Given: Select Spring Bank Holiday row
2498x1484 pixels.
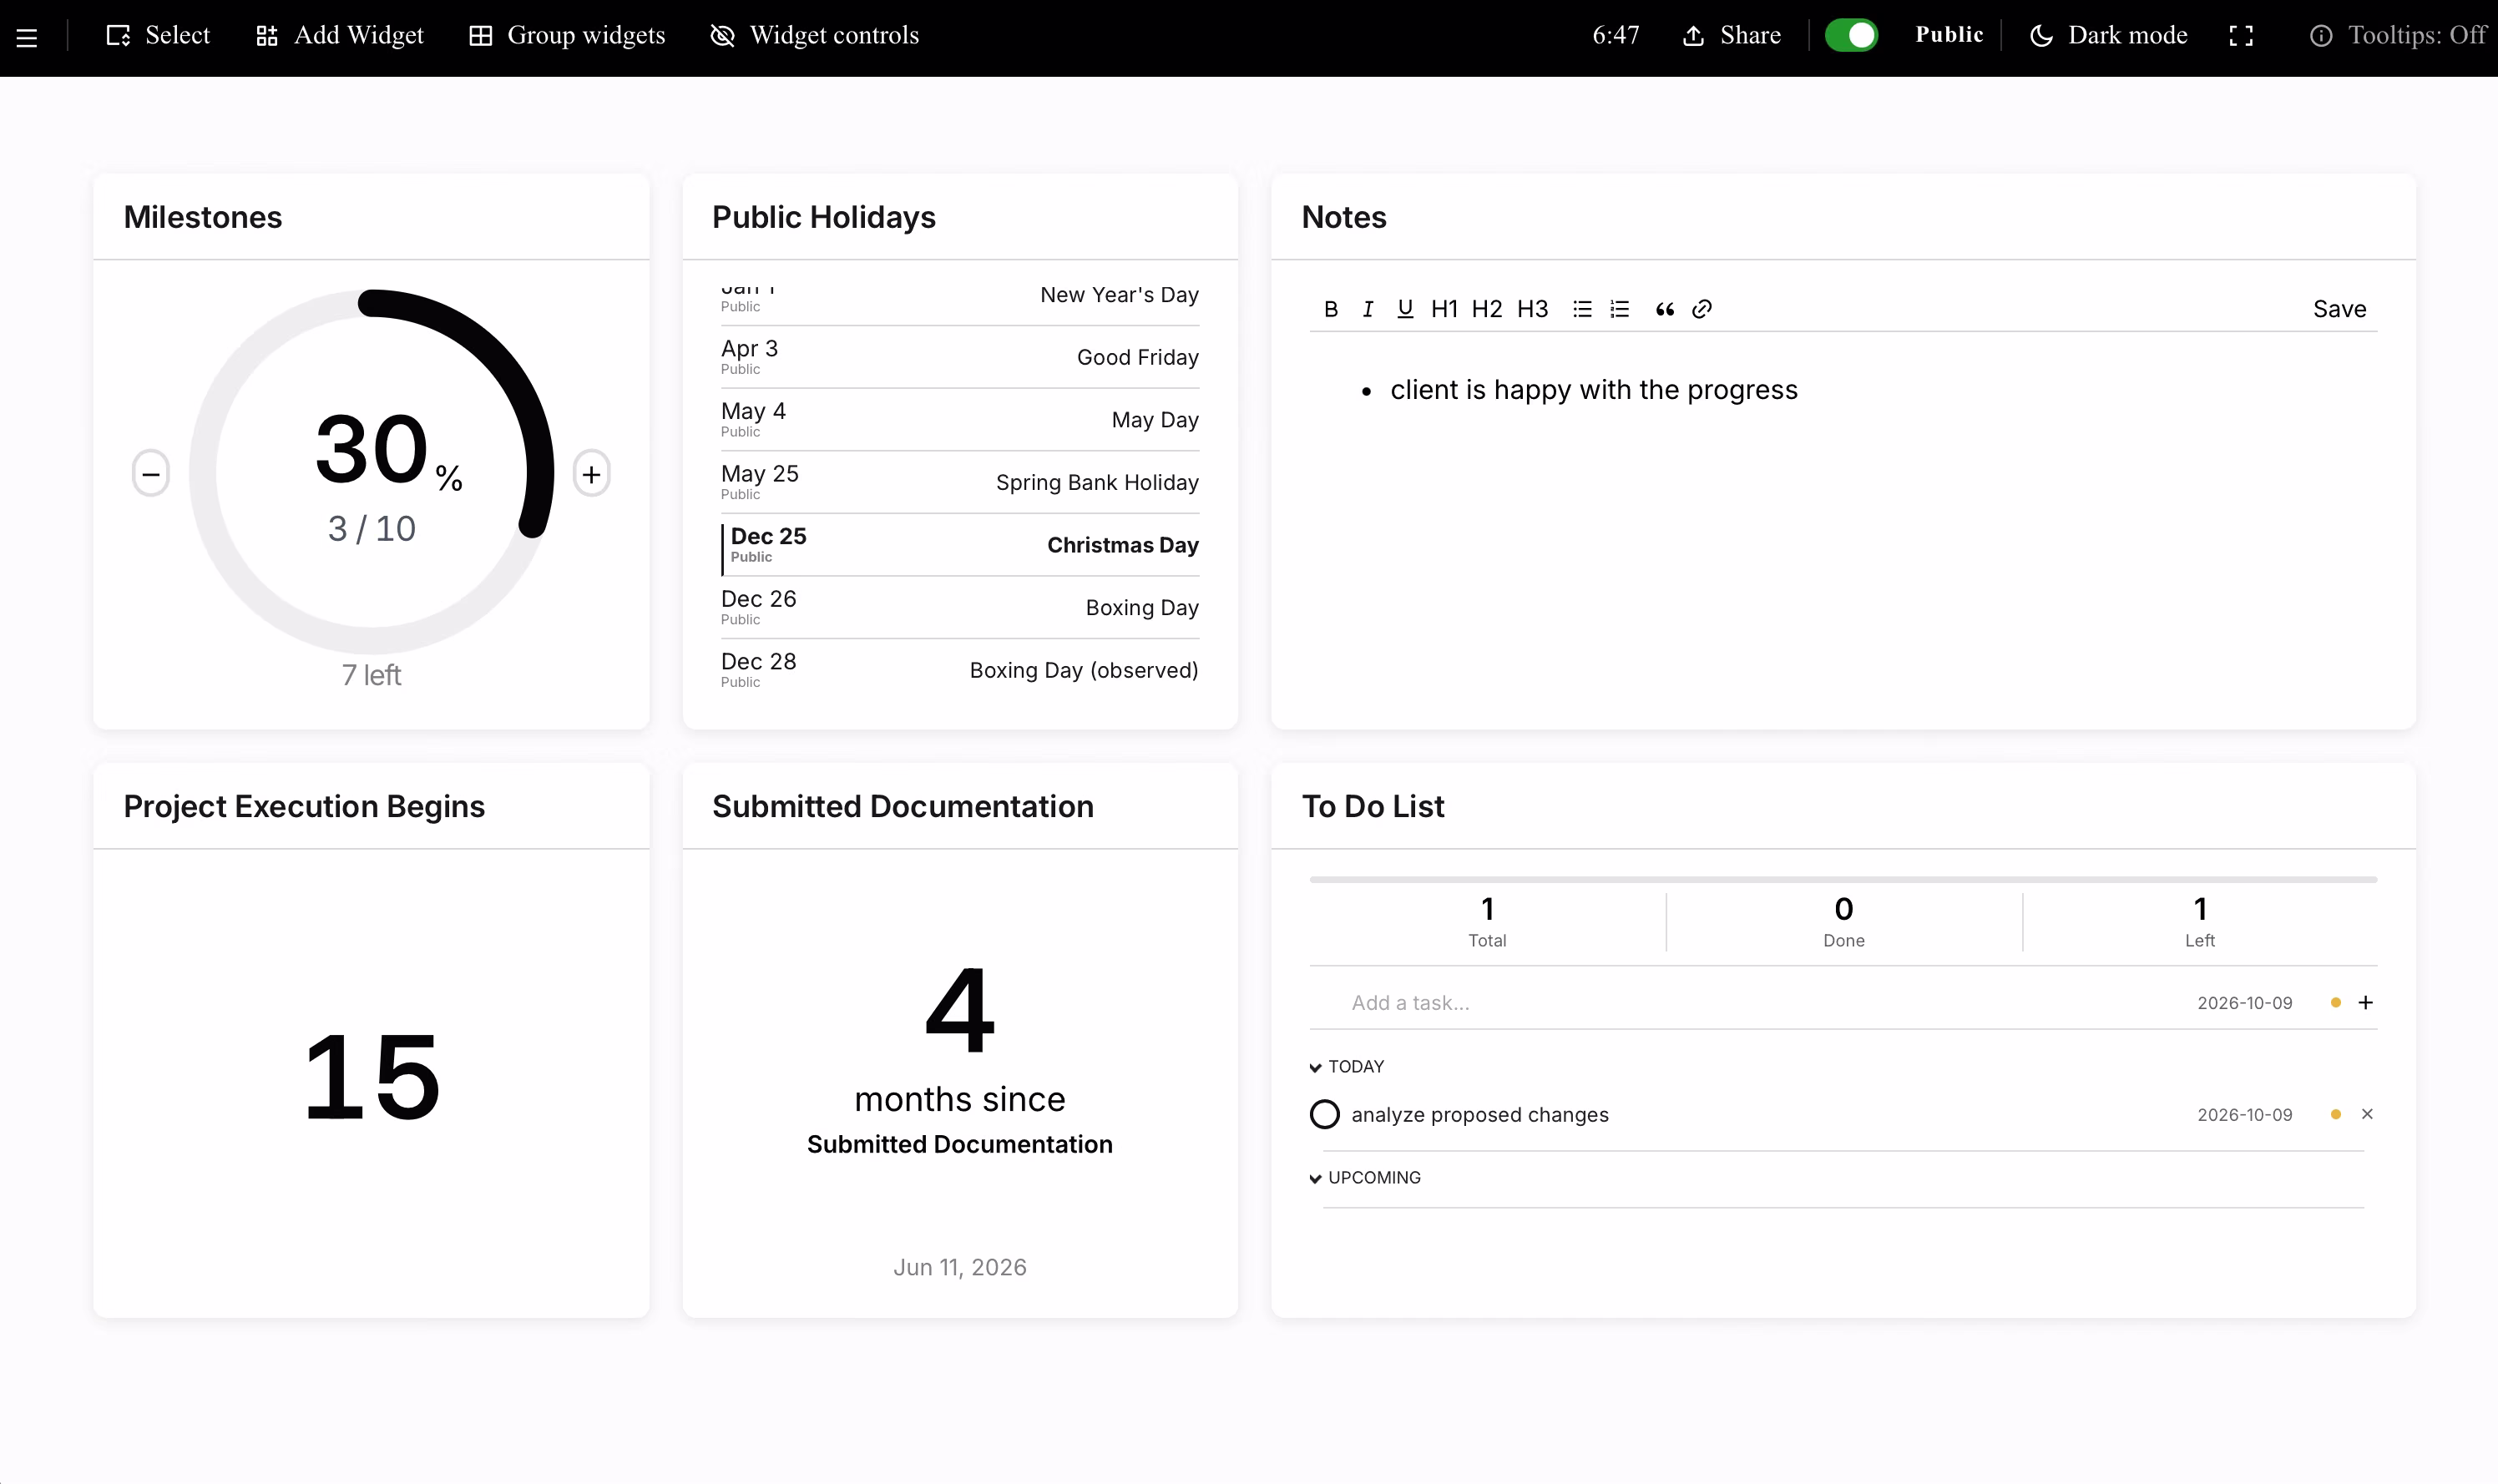Looking at the screenshot, I should pyautogui.click(x=960, y=482).
